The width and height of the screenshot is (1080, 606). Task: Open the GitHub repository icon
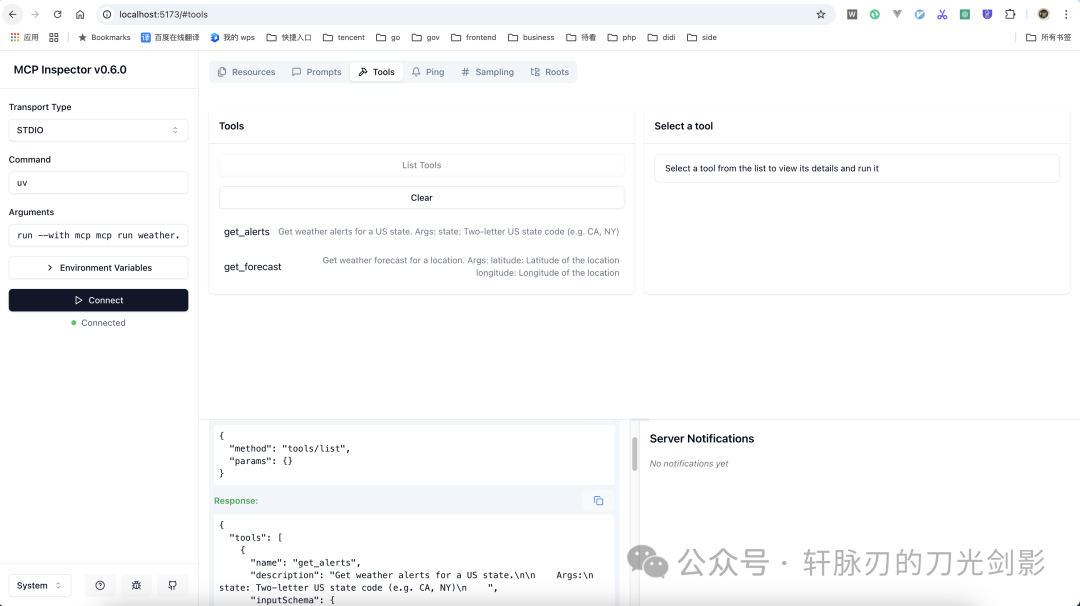click(172, 585)
